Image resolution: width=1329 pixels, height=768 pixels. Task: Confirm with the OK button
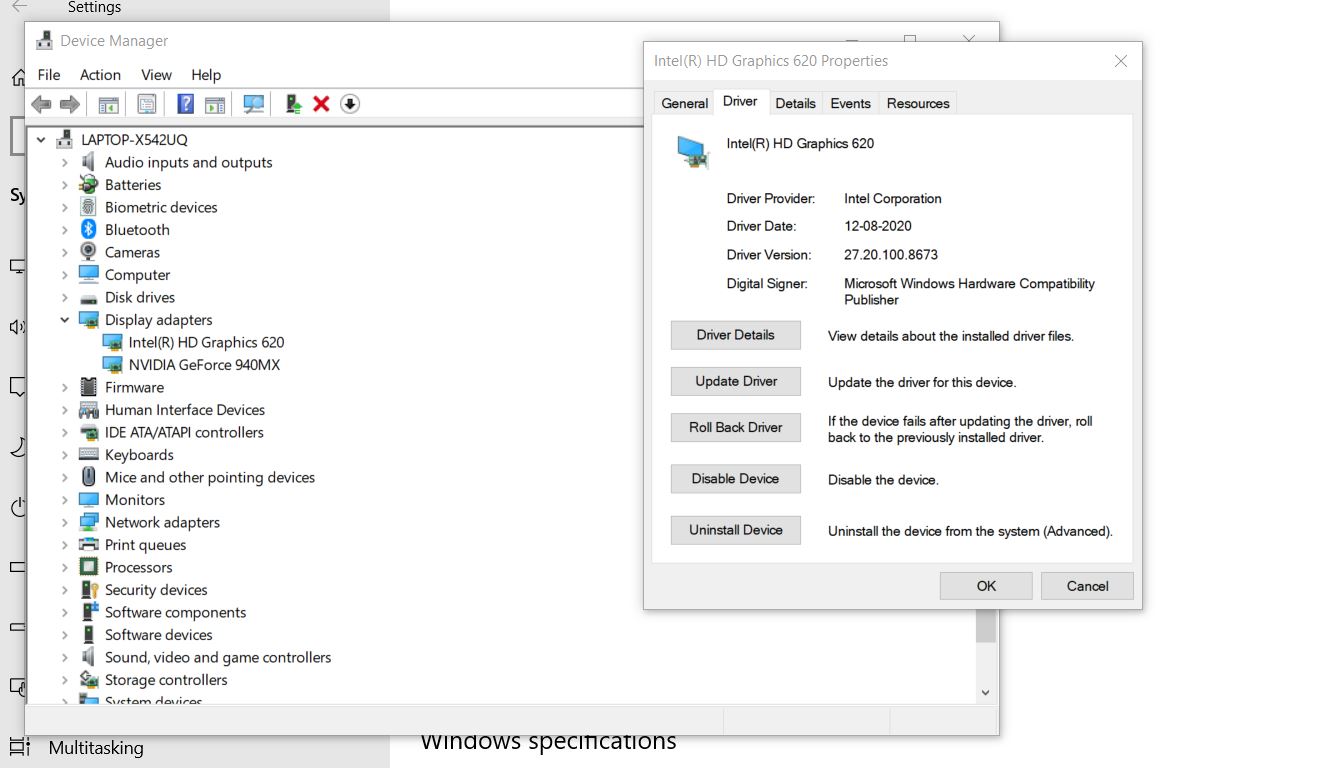(x=986, y=586)
